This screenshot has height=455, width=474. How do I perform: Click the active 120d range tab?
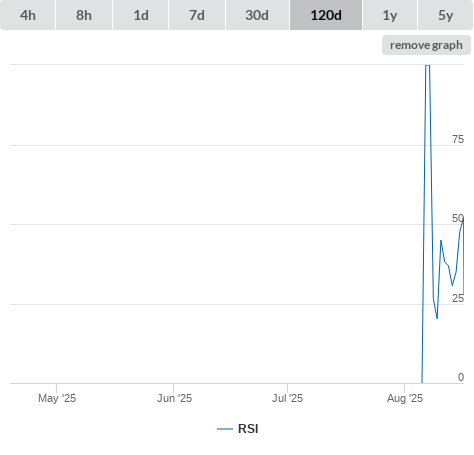point(326,15)
